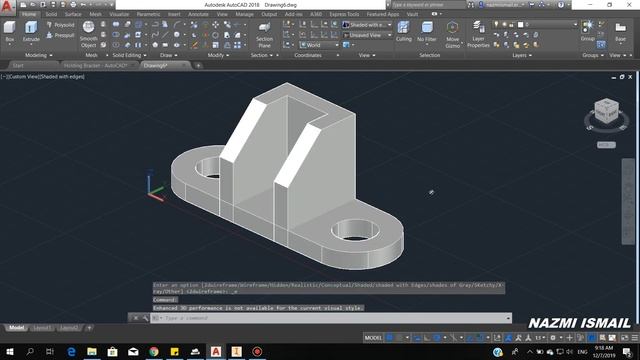
Task: Click the viewport Custom View Shaded with edges label
Action: point(43,76)
